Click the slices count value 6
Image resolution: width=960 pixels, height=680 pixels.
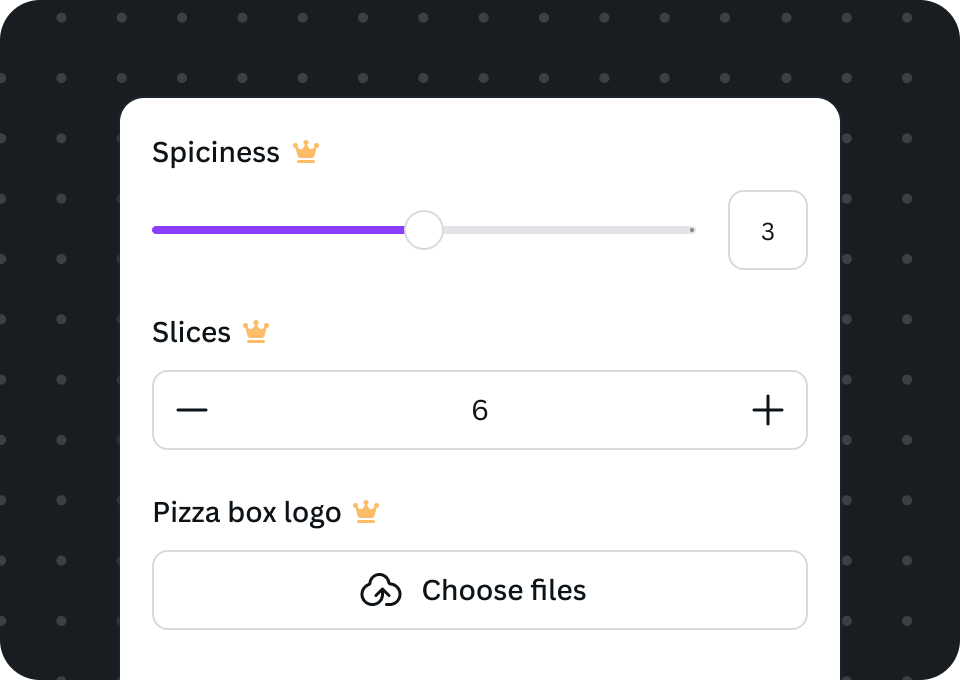tap(480, 410)
